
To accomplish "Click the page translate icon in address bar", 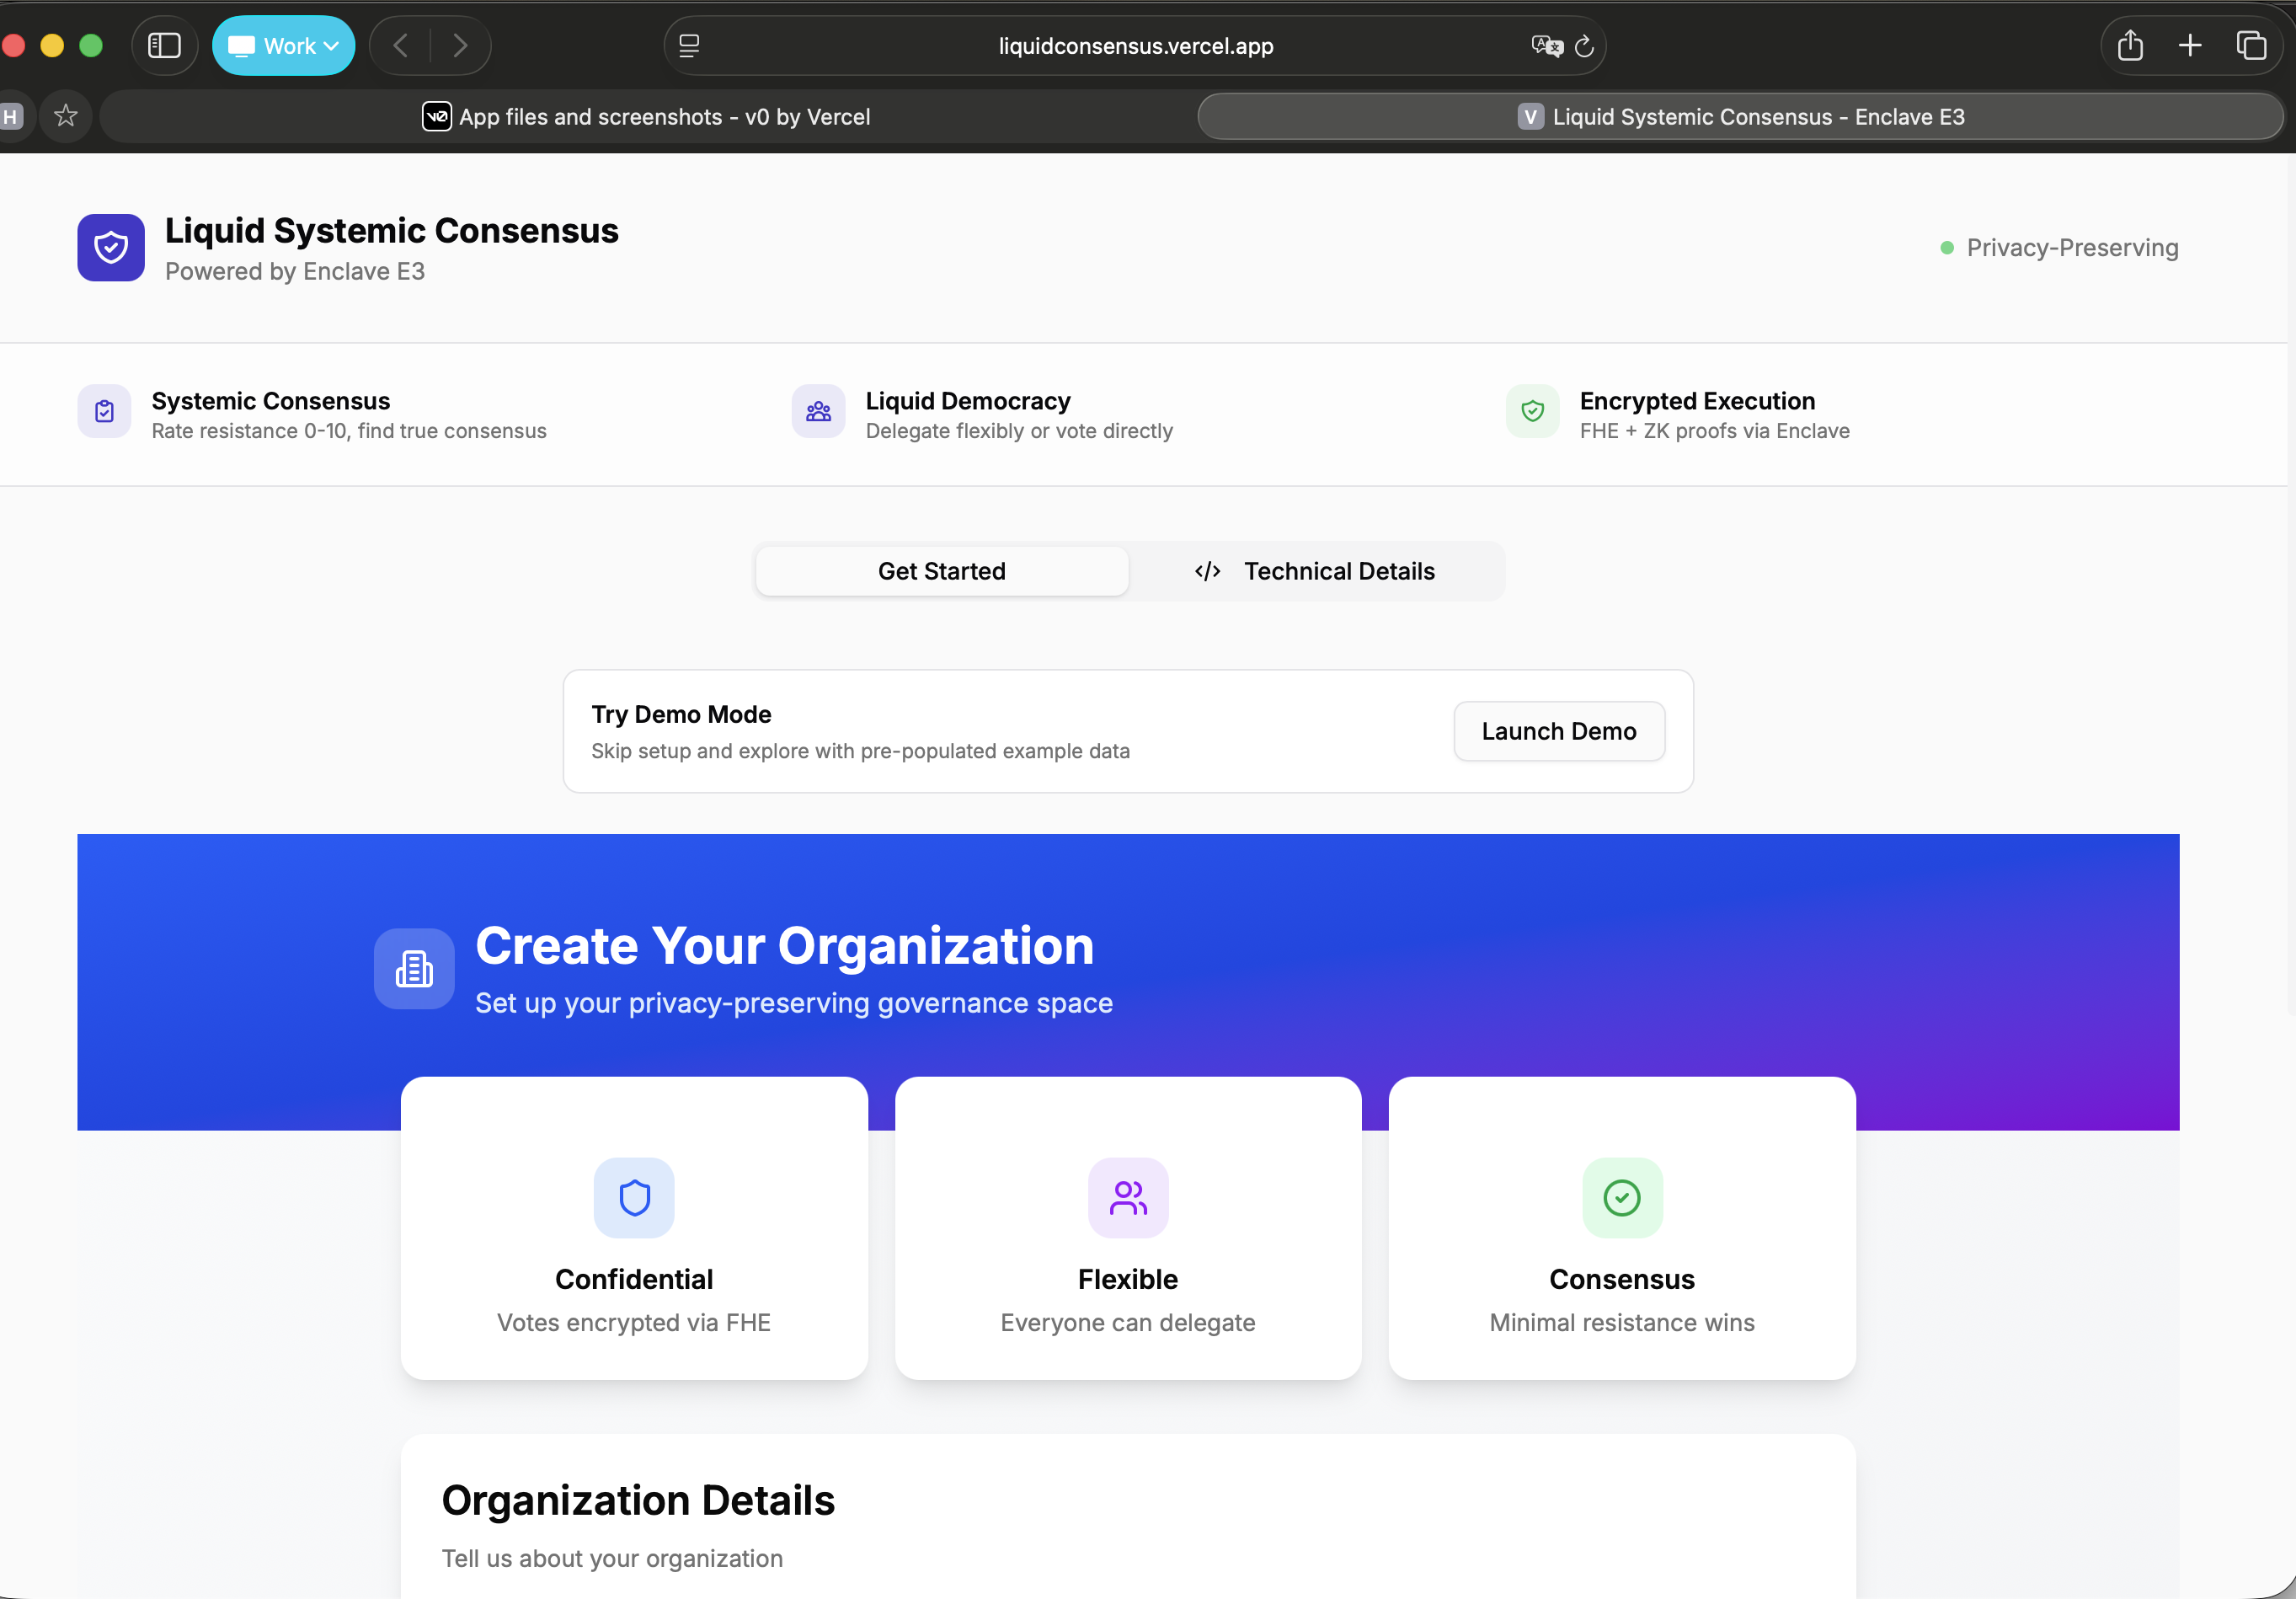I will 1546,46.
